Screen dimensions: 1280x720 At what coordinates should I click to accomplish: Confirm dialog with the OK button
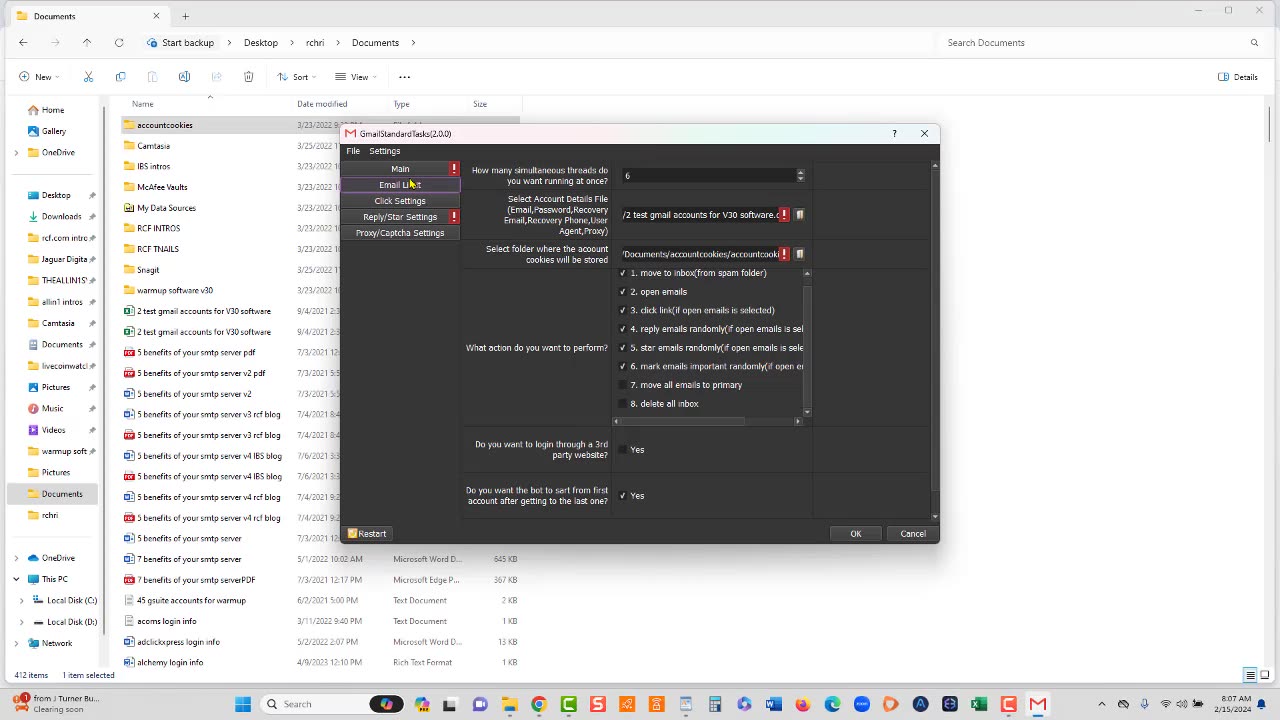856,534
